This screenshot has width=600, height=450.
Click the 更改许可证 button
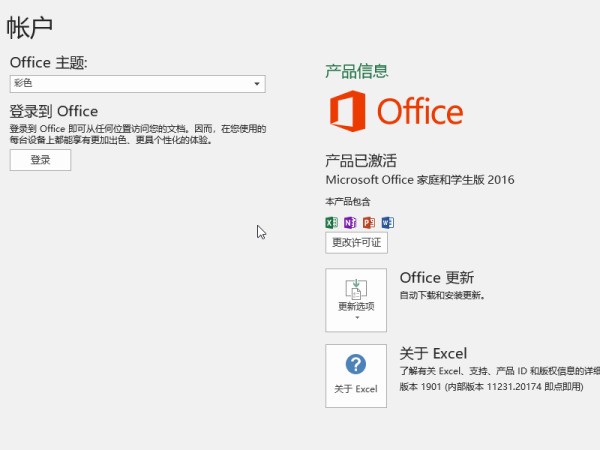(356, 243)
